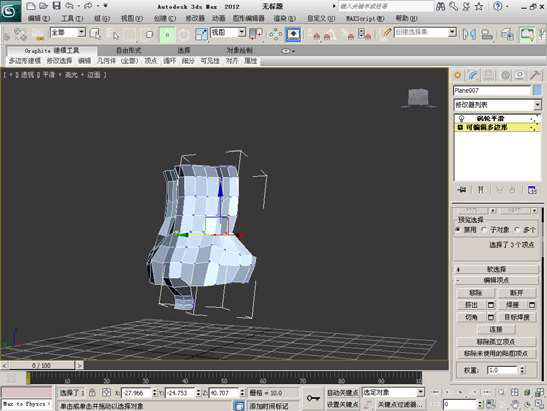The width and height of the screenshot is (547, 411).
Task: Open the 工具(T) menu
Action: tap(72, 18)
